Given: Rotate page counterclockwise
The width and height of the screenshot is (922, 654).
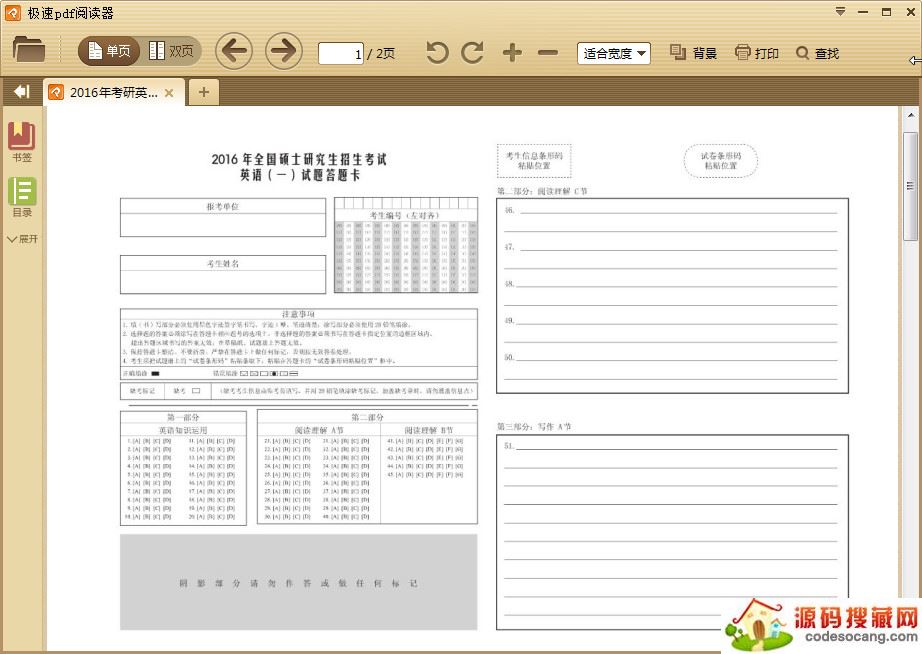Looking at the screenshot, I should click(x=437, y=53).
